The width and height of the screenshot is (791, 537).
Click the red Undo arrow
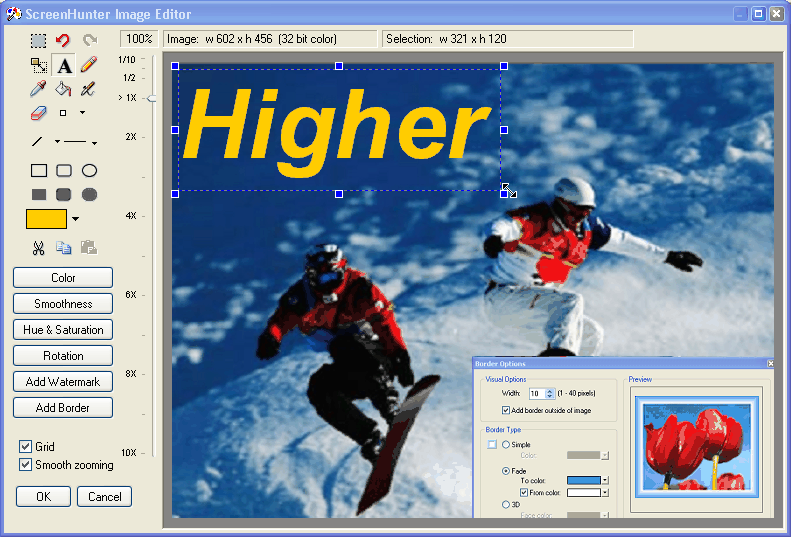[63, 41]
